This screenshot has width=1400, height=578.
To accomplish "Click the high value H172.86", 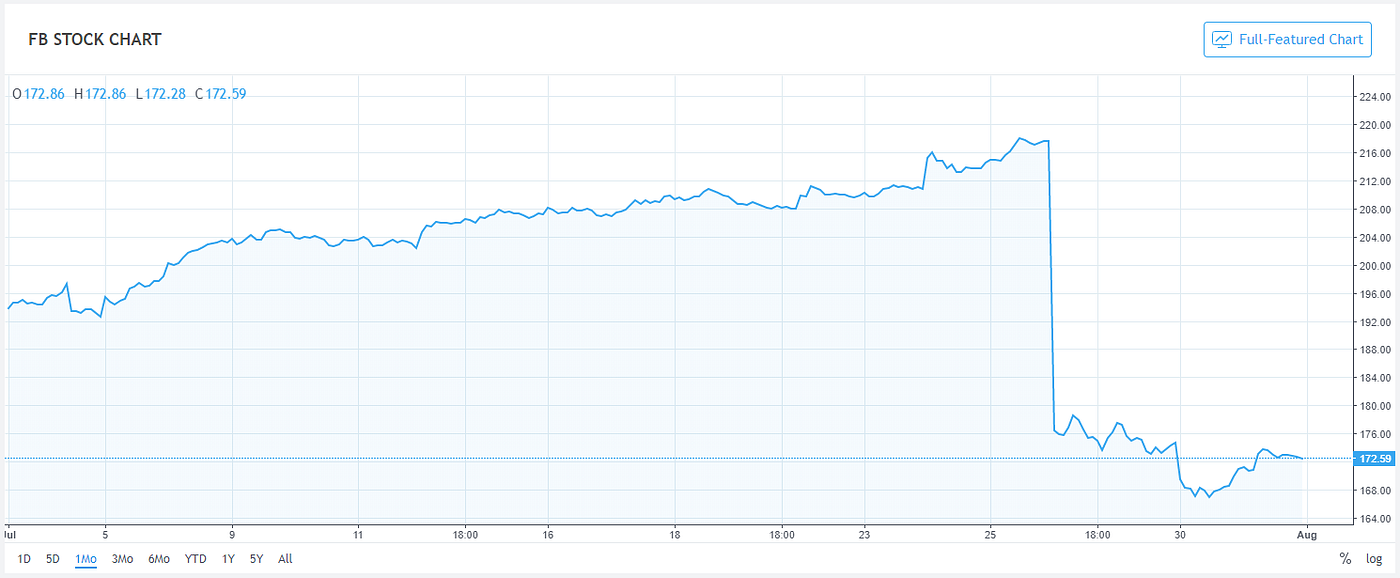I will coord(100,94).
